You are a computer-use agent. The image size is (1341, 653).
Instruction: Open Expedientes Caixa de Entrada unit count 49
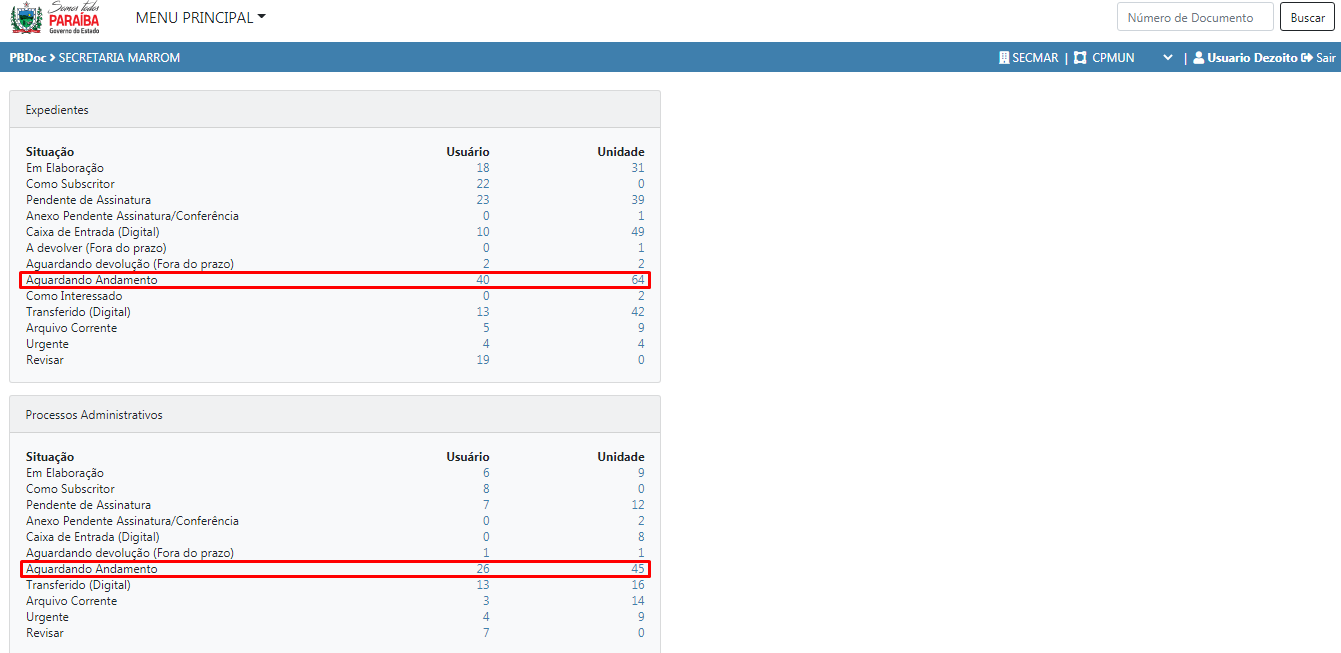638,232
